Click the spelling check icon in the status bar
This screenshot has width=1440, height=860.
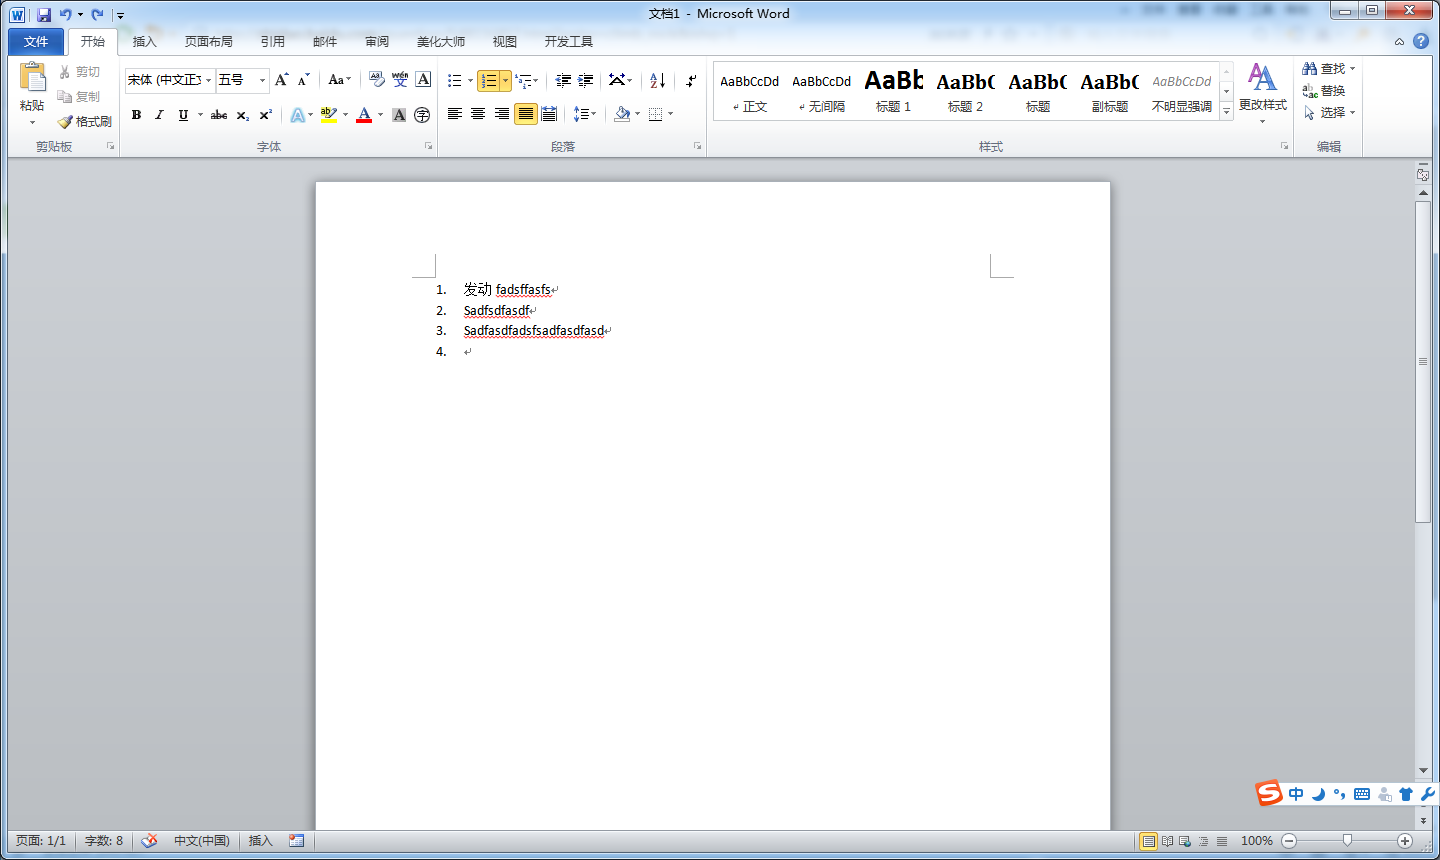(x=149, y=841)
